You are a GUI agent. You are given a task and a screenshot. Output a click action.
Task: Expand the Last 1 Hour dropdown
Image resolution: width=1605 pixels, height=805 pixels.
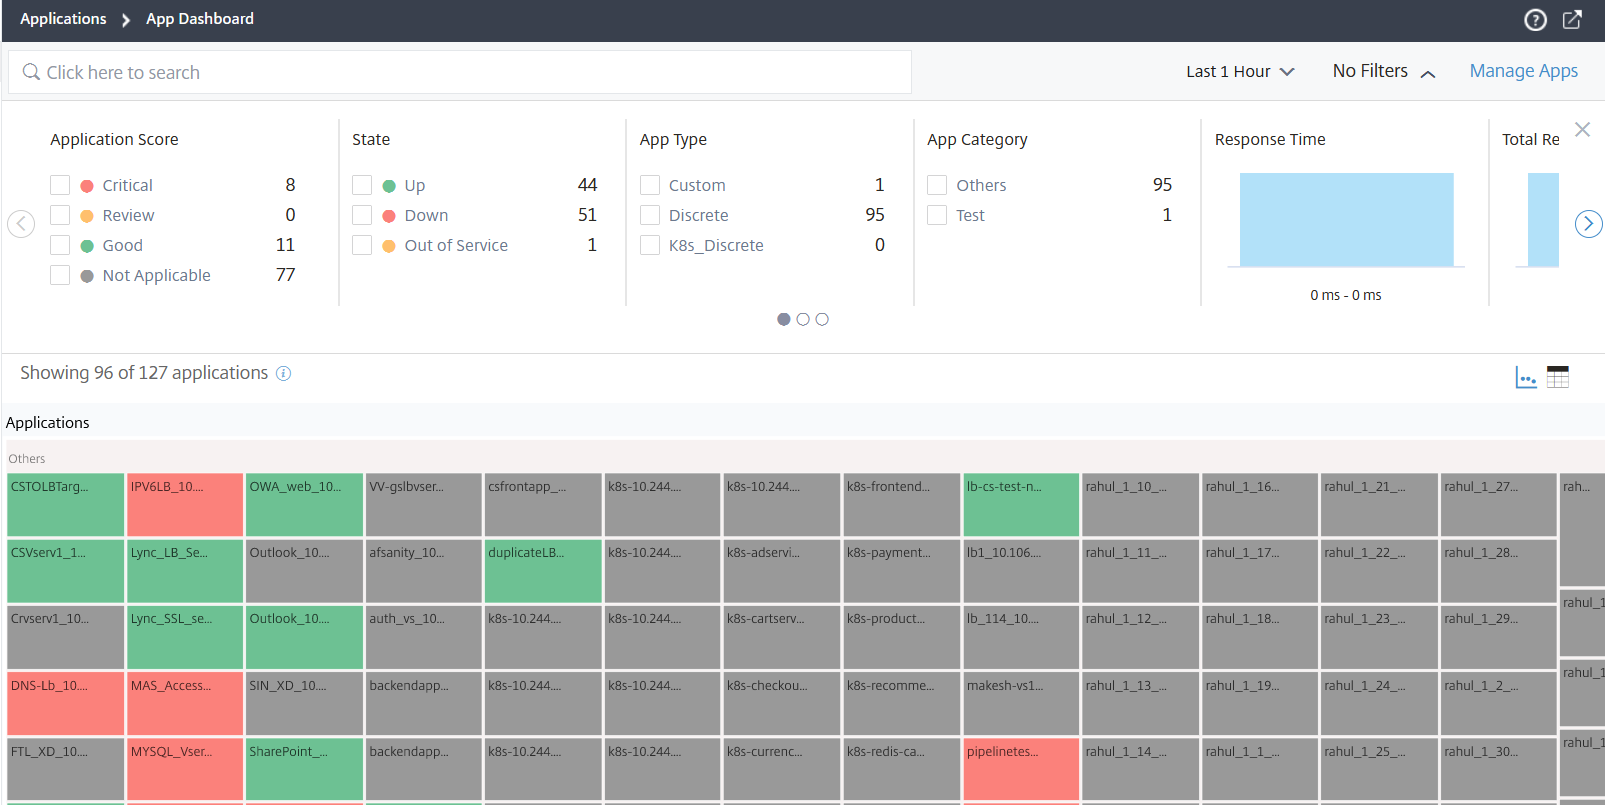pyautogui.click(x=1240, y=72)
